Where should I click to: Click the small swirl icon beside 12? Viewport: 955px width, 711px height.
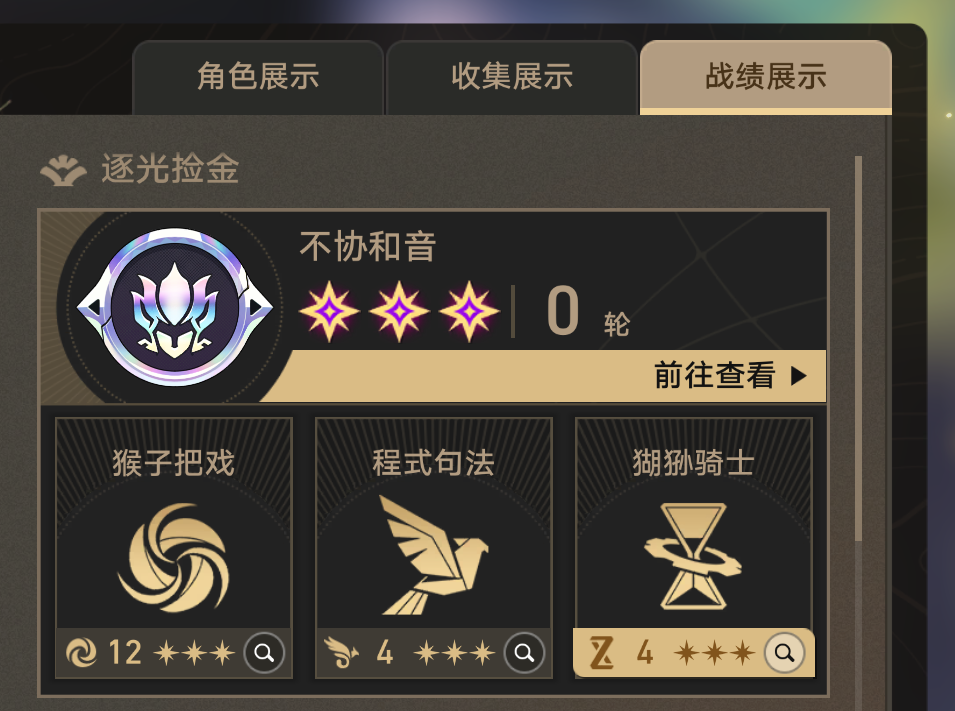coord(81,653)
